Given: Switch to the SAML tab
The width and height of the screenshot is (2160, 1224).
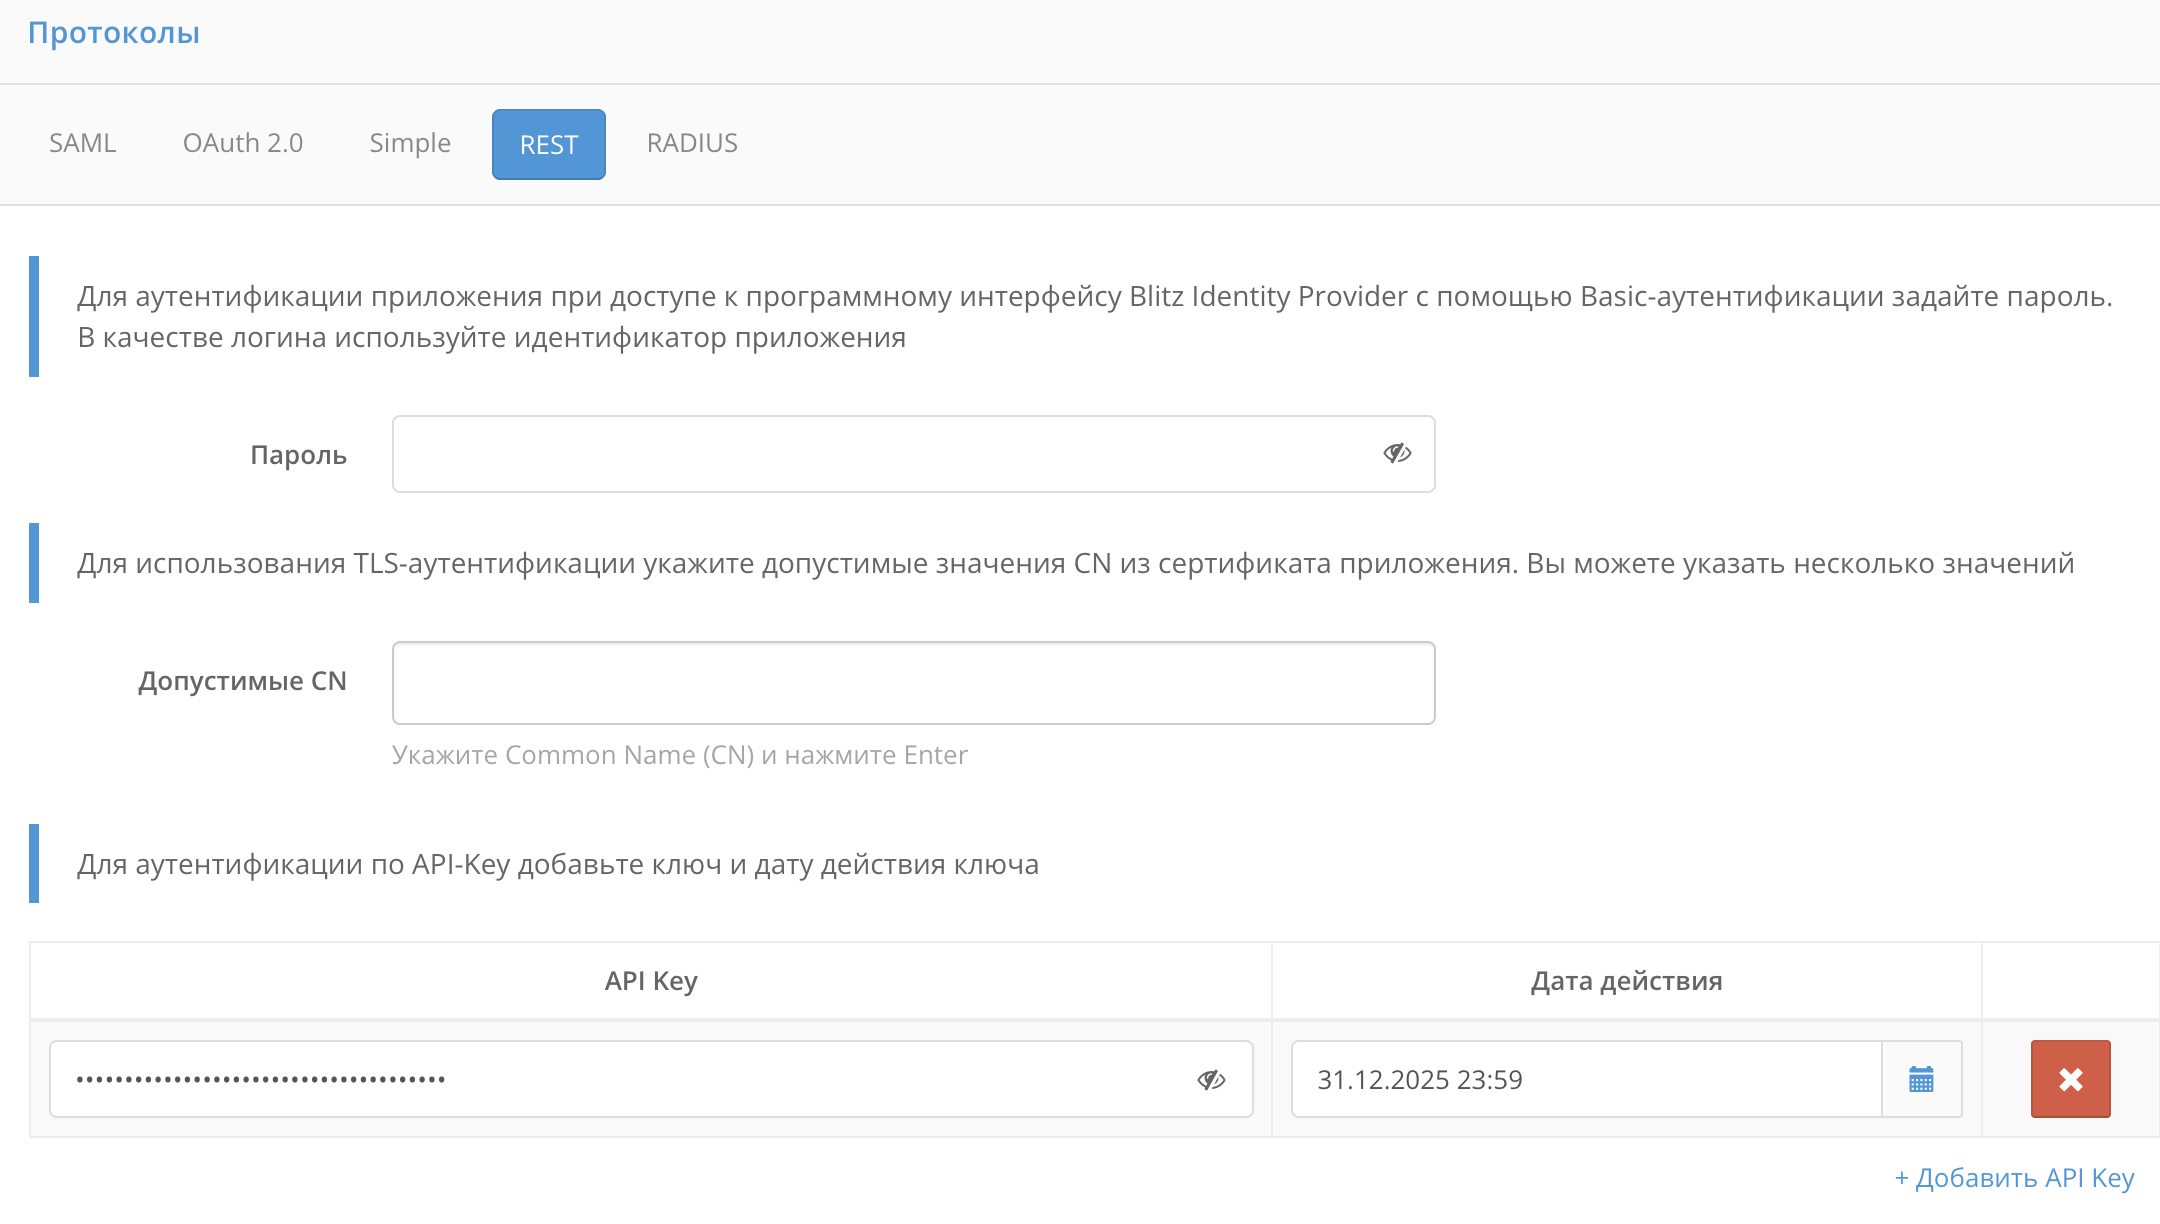Looking at the screenshot, I should click(83, 143).
